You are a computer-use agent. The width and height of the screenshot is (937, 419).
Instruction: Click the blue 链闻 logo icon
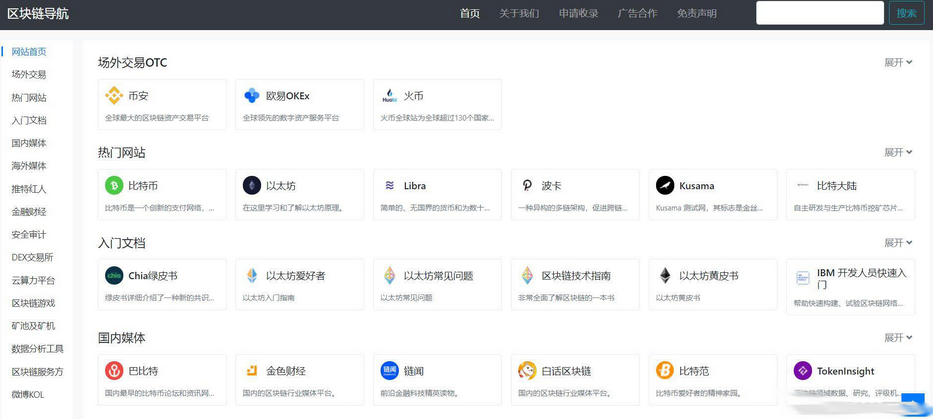point(390,371)
